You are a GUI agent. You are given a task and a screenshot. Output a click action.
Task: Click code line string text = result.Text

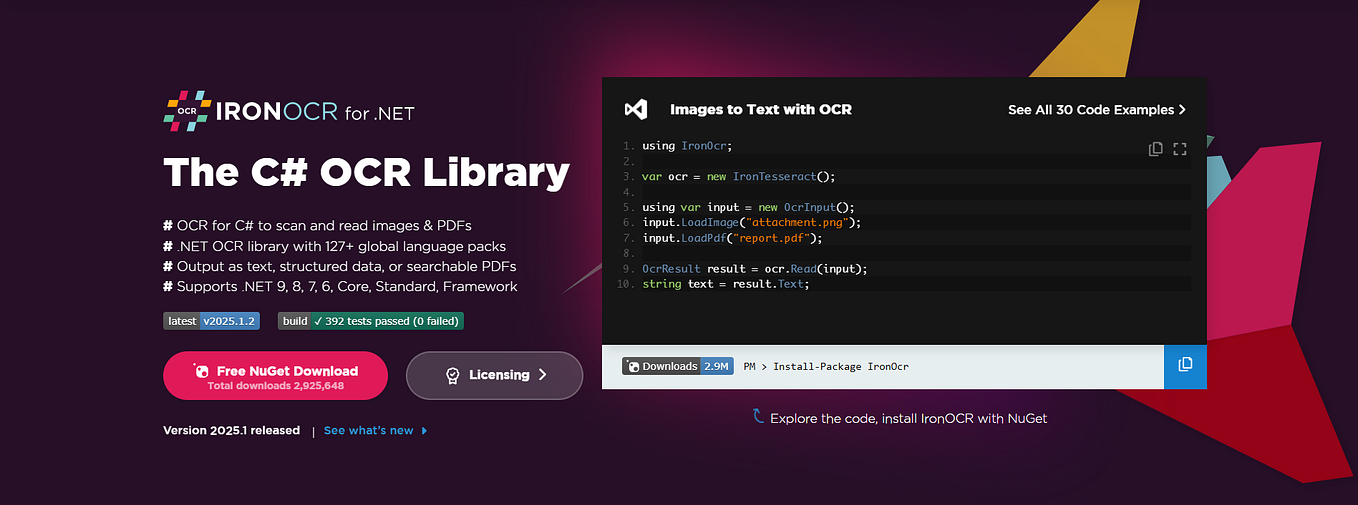(x=725, y=284)
